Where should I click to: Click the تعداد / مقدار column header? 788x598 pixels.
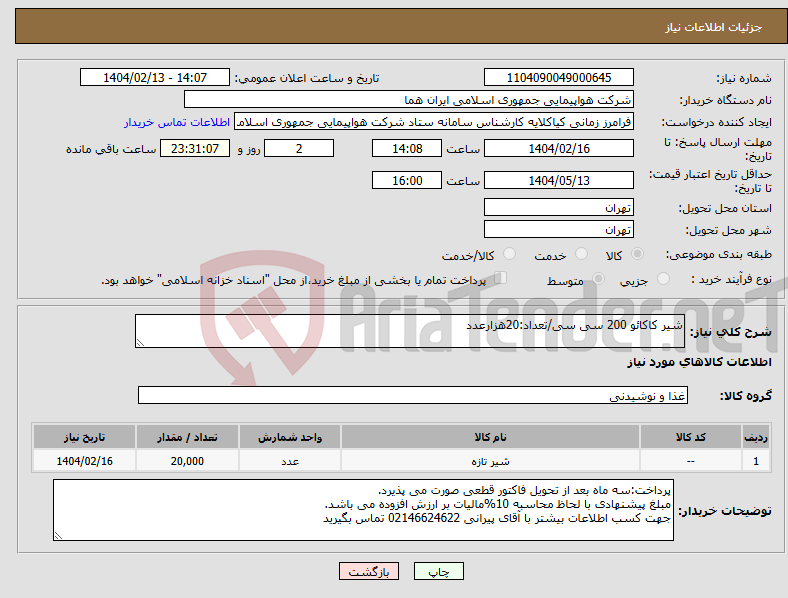tap(187, 437)
